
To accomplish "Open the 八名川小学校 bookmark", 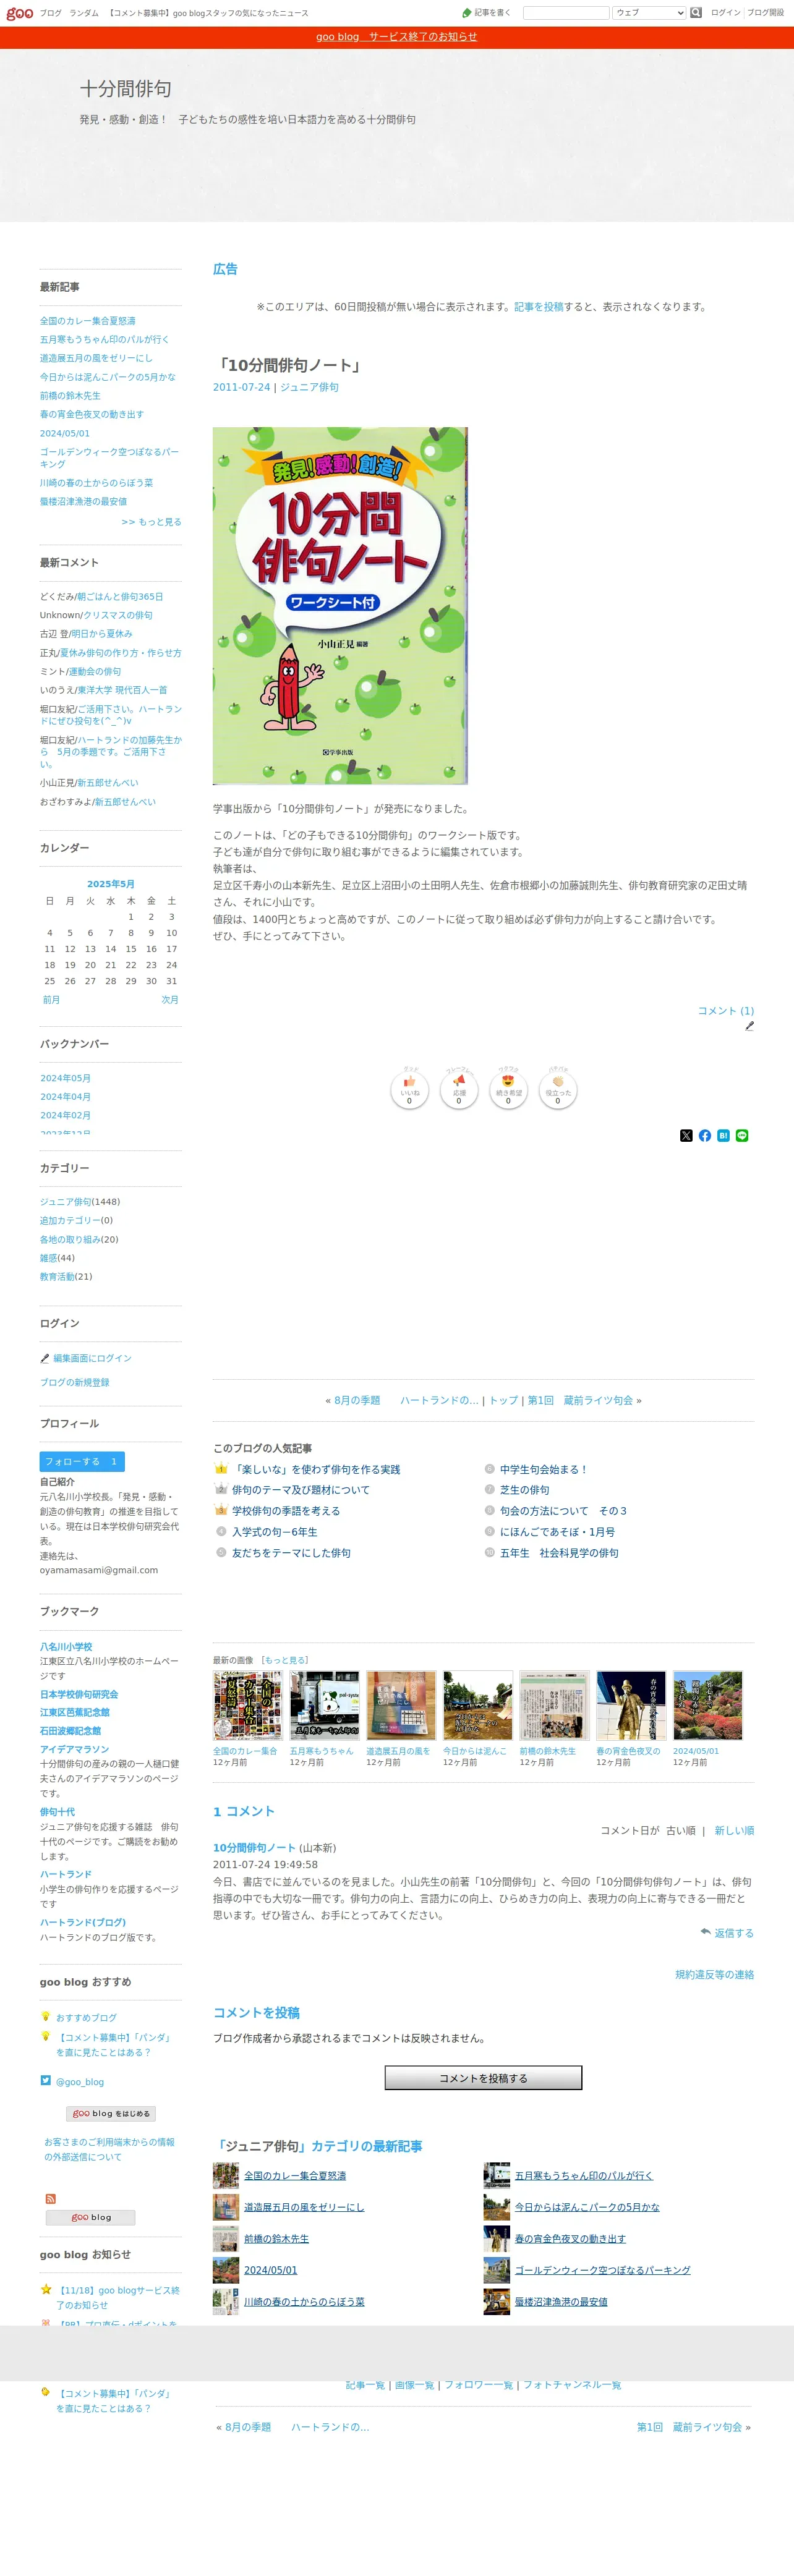I will (66, 1647).
